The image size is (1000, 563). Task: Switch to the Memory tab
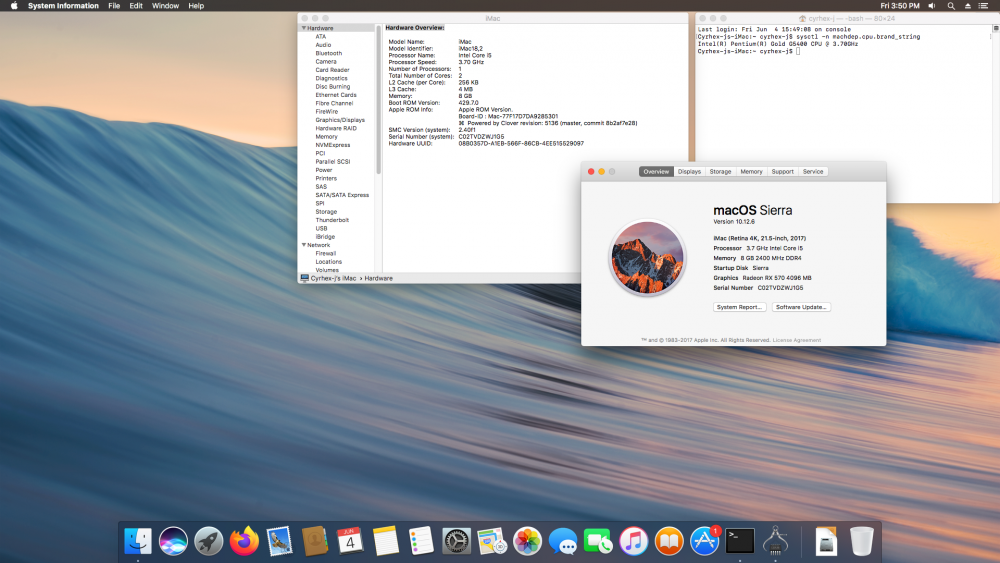(751, 172)
